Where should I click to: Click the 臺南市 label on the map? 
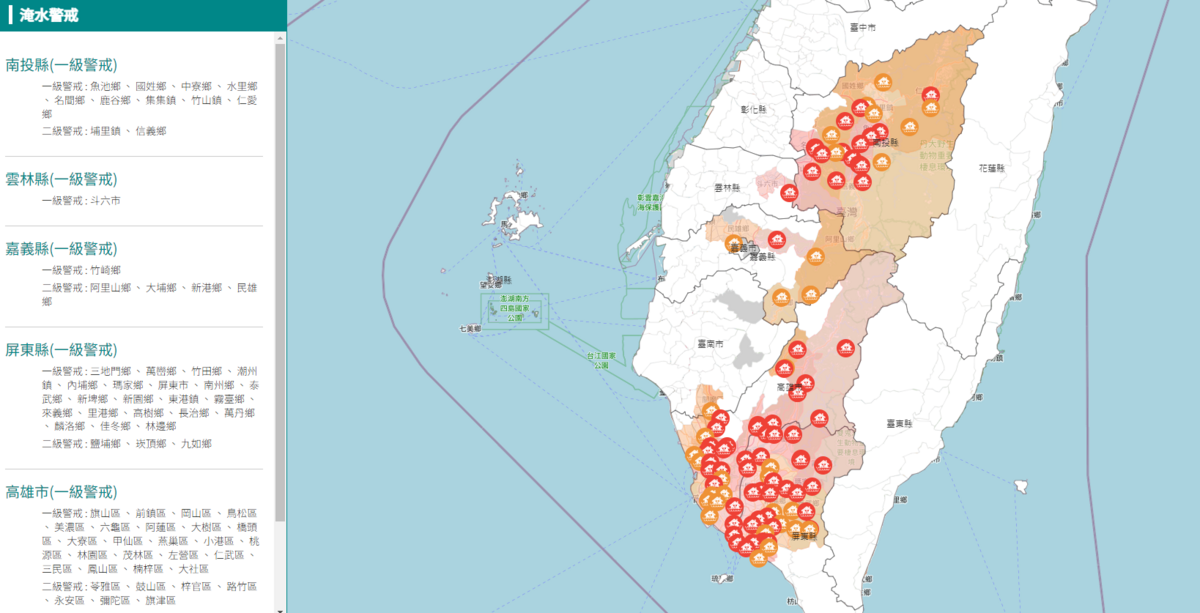click(711, 343)
